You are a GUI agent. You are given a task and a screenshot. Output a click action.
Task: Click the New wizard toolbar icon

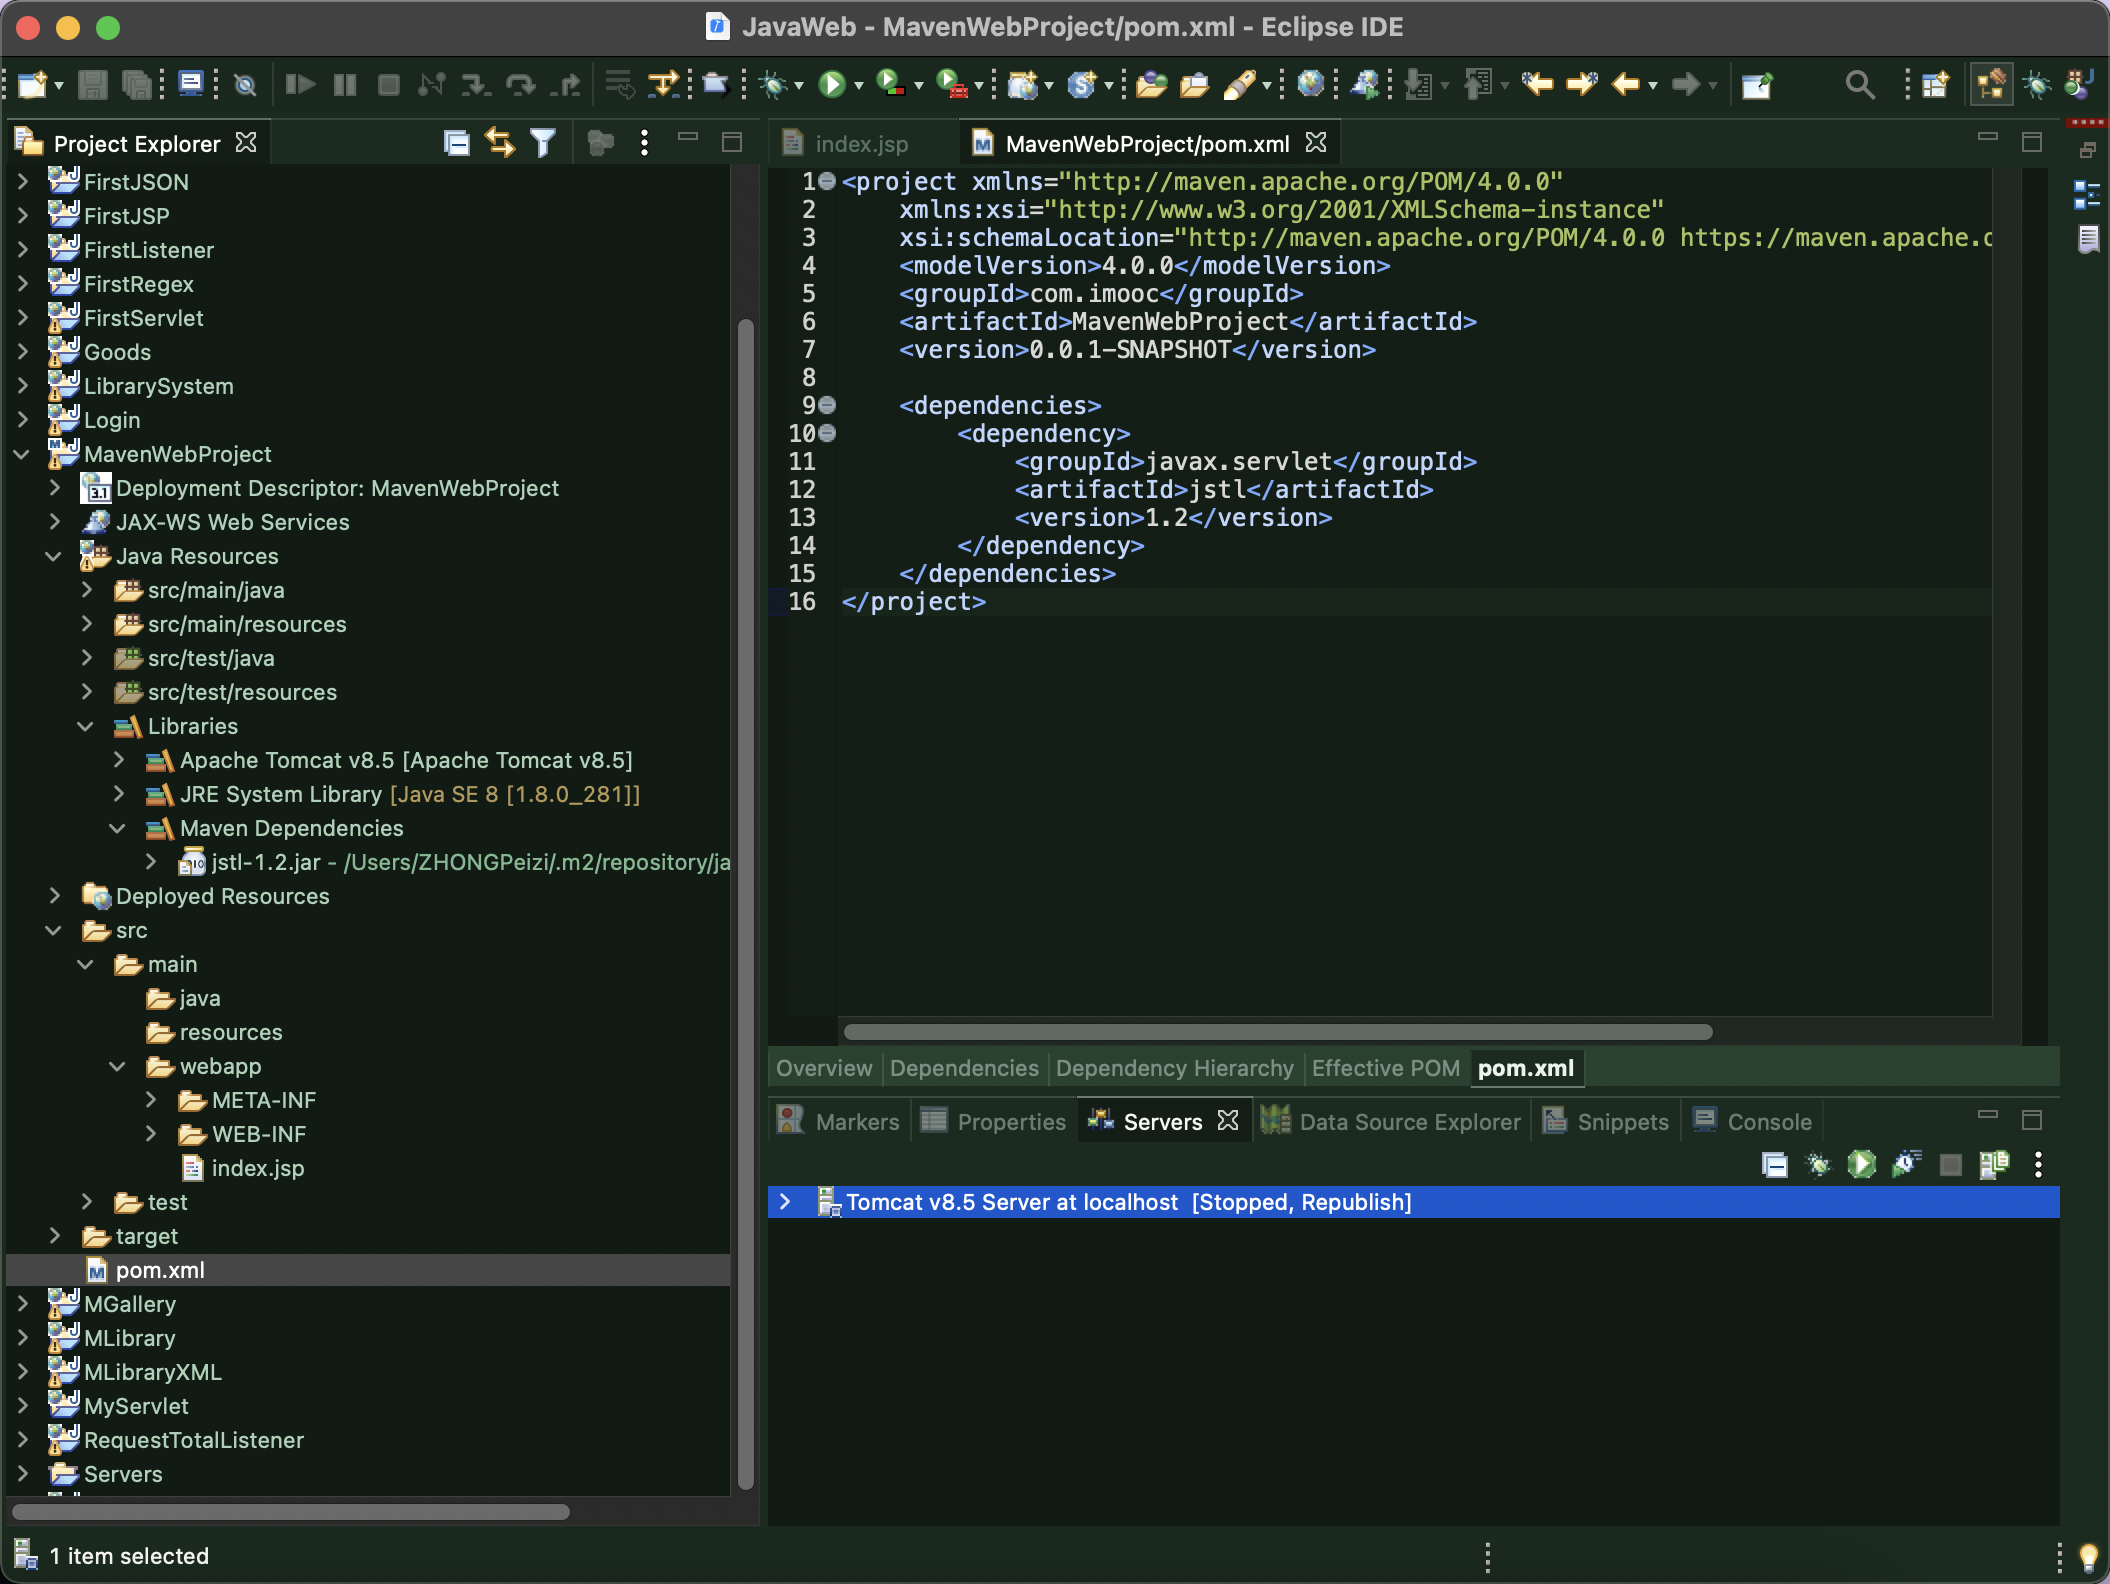[32, 85]
